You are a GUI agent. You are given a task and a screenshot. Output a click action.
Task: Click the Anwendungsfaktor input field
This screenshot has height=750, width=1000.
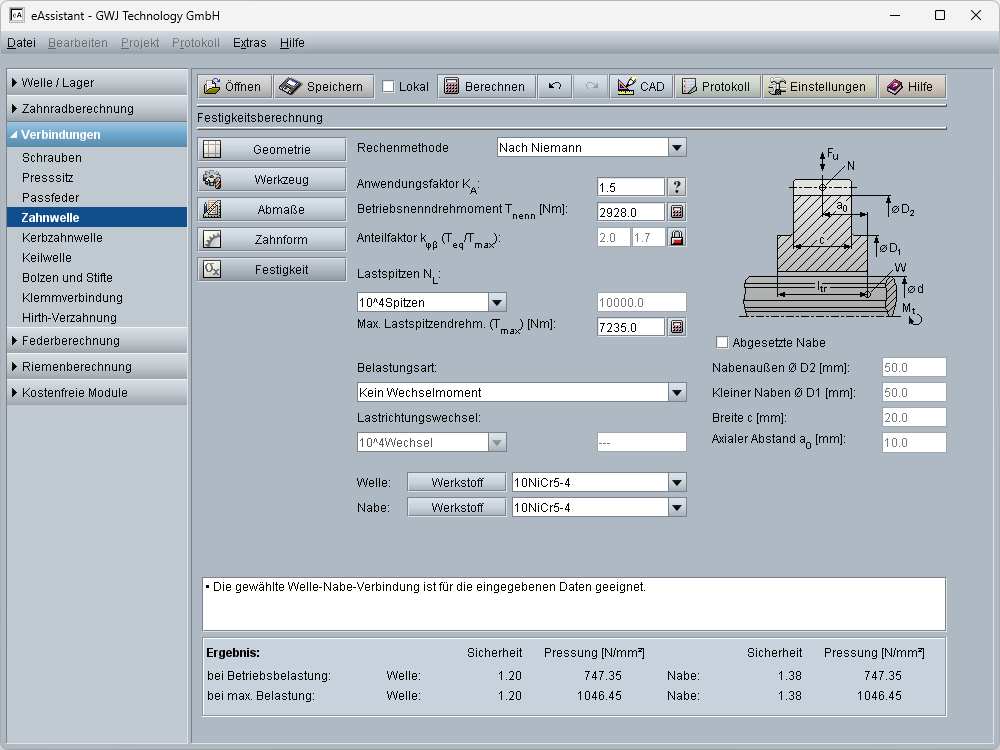pos(630,187)
